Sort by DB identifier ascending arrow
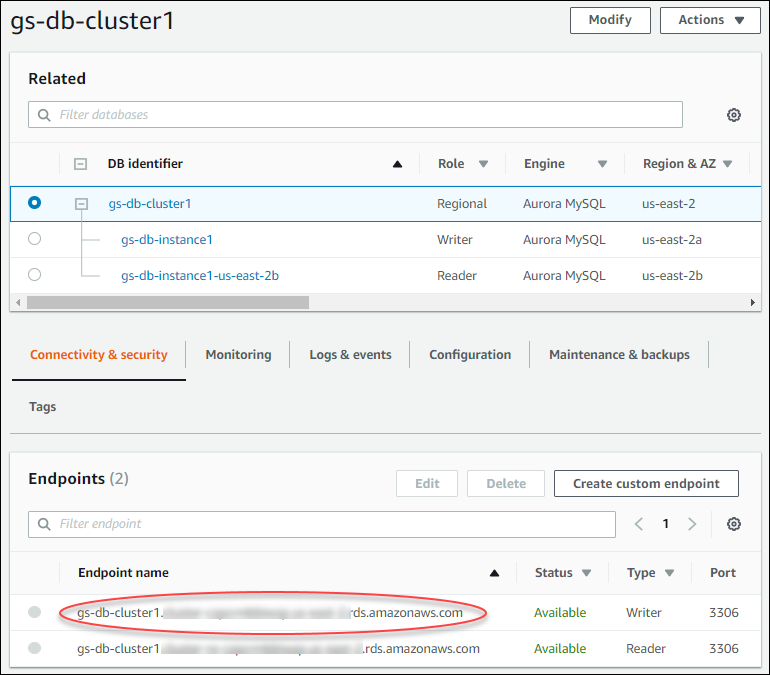The height and width of the screenshot is (675, 770). (x=397, y=164)
